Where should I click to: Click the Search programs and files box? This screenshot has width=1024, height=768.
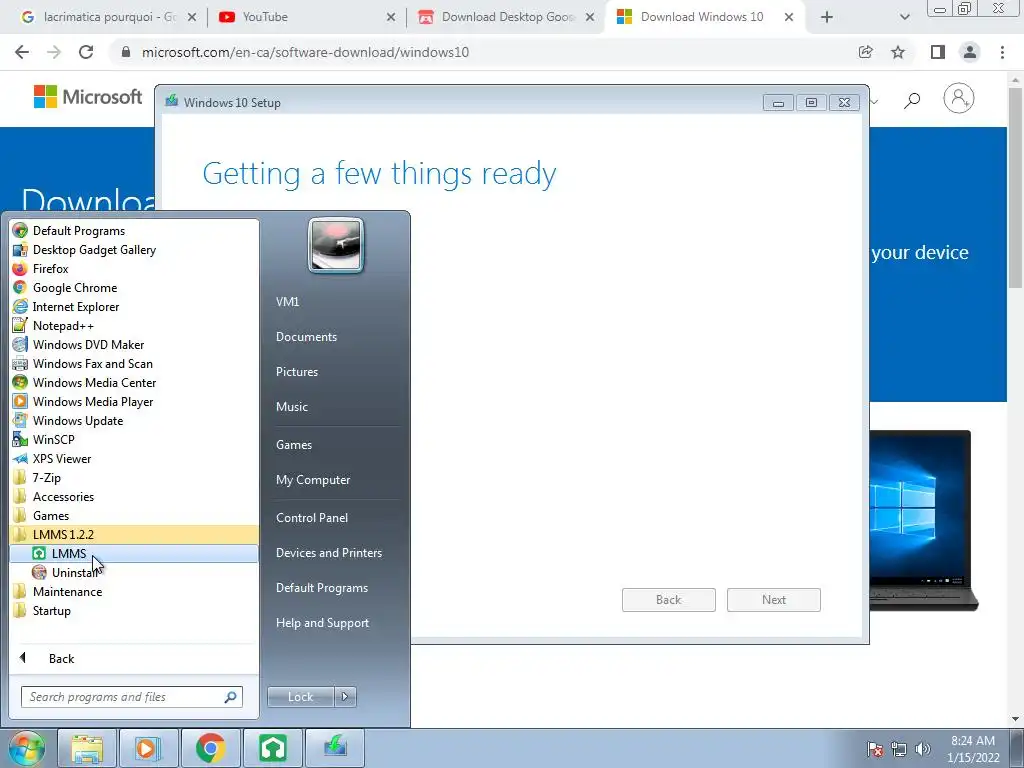[131, 697]
